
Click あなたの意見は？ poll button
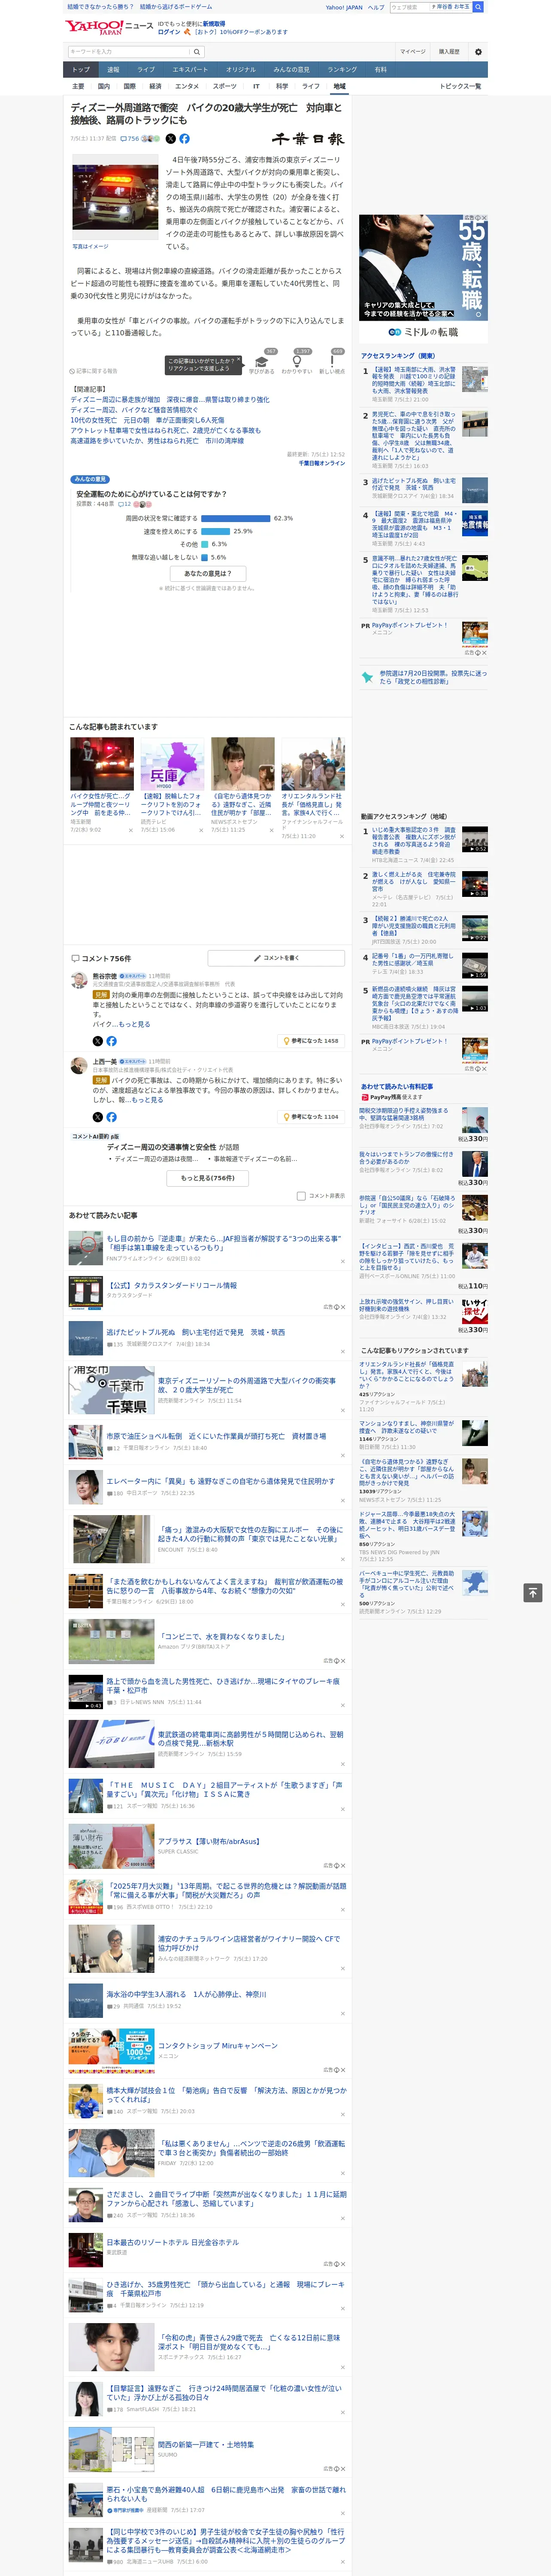pos(208,574)
